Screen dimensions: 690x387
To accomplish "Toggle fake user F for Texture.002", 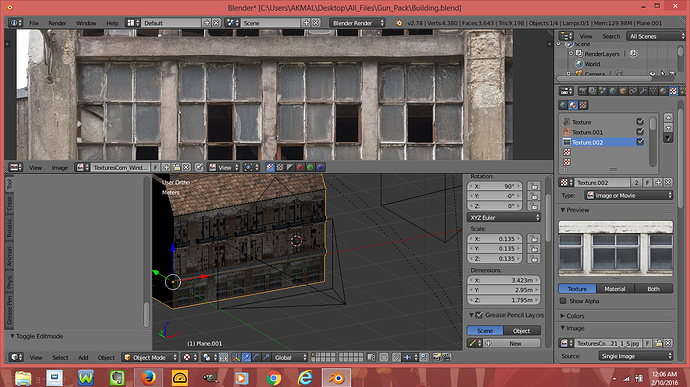I will [x=648, y=182].
